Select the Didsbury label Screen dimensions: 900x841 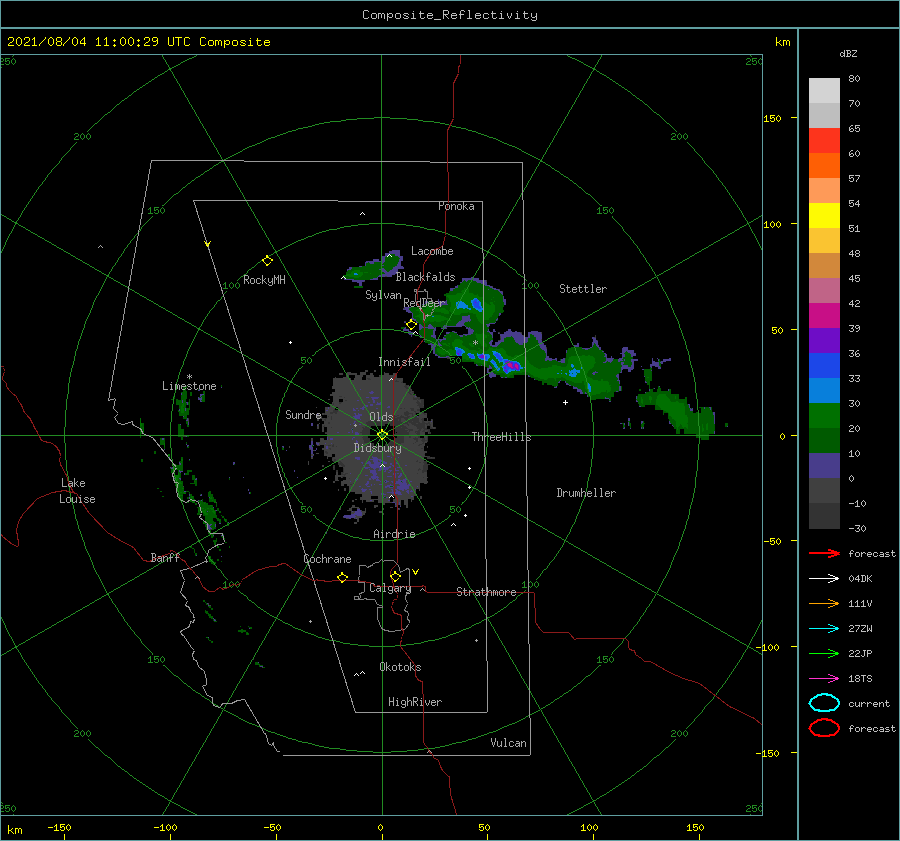(x=377, y=448)
